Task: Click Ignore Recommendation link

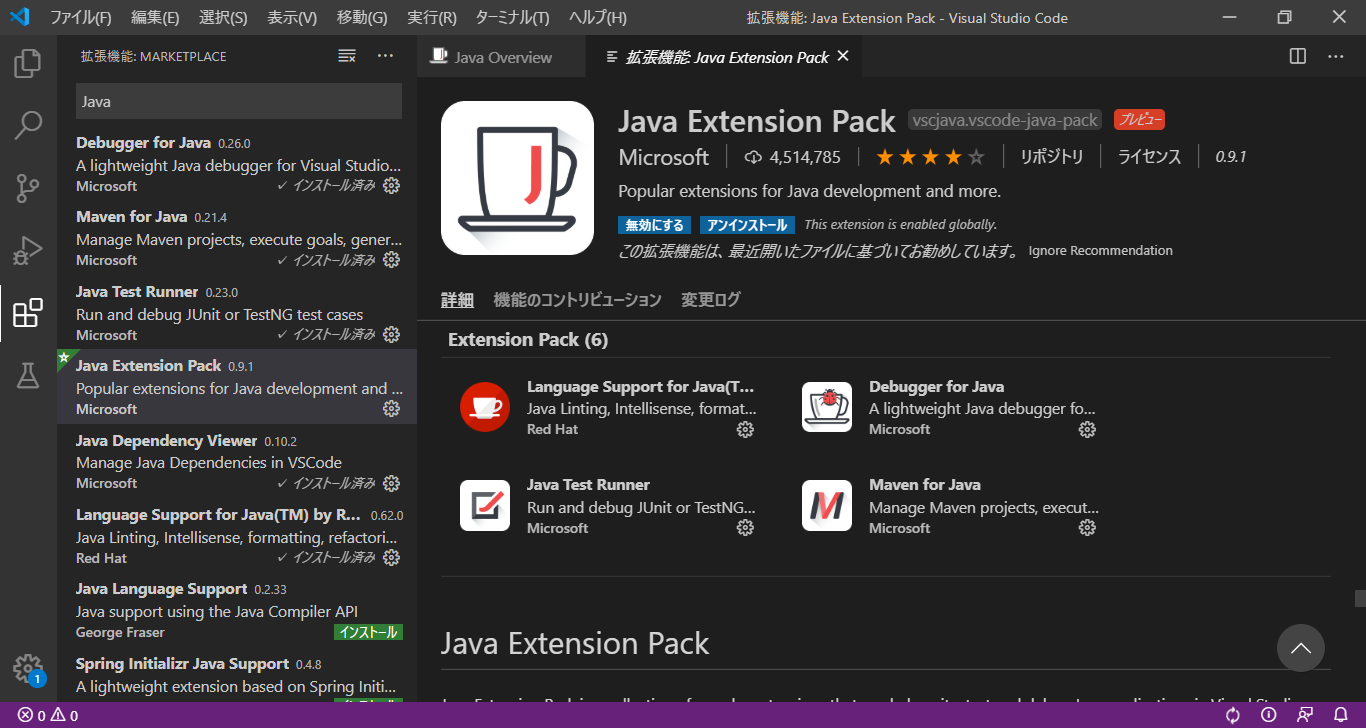Action: pyautogui.click(x=1100, y=251)
